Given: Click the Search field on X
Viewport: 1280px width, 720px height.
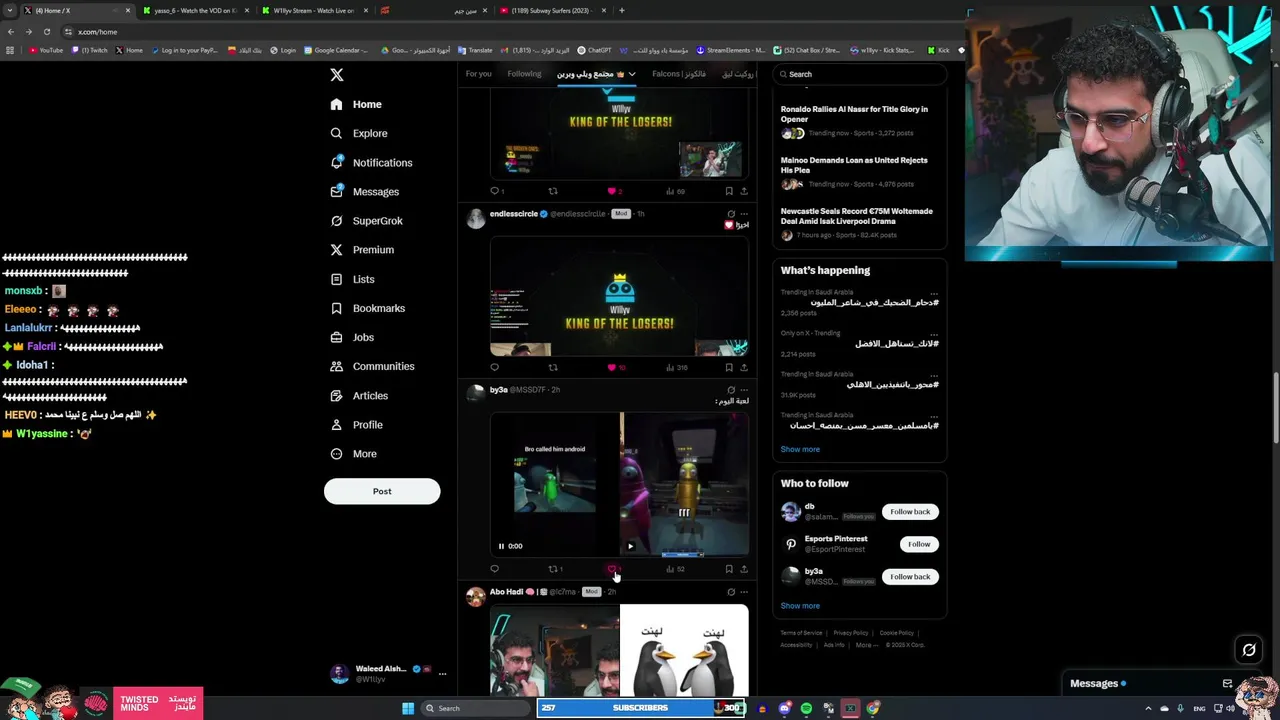Looking at the screenshot, I should click(860, 74).
